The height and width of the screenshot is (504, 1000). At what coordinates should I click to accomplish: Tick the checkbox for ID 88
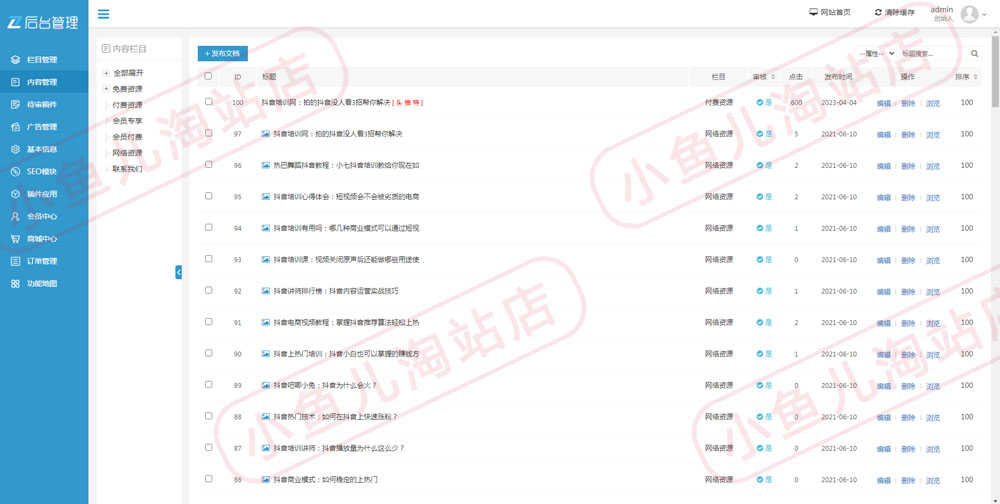pos(209,415)
